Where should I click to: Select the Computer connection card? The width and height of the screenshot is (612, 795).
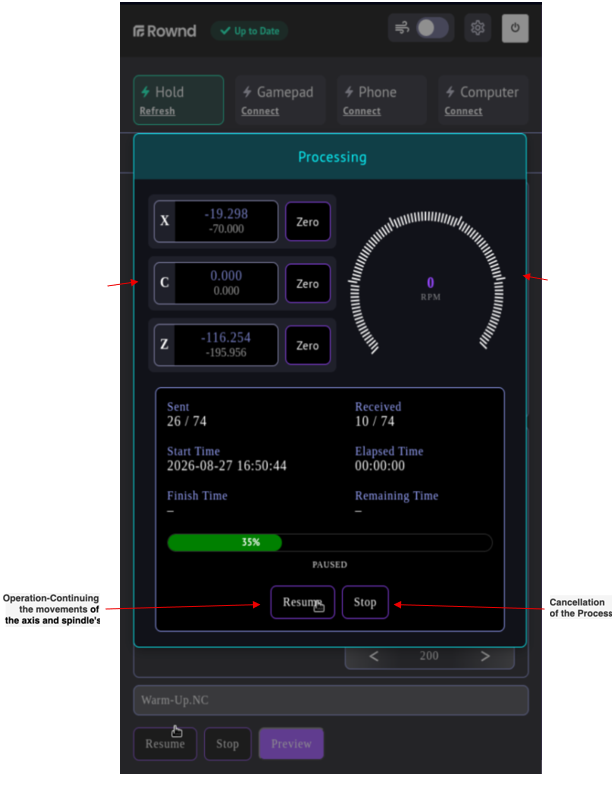[483, 100]
